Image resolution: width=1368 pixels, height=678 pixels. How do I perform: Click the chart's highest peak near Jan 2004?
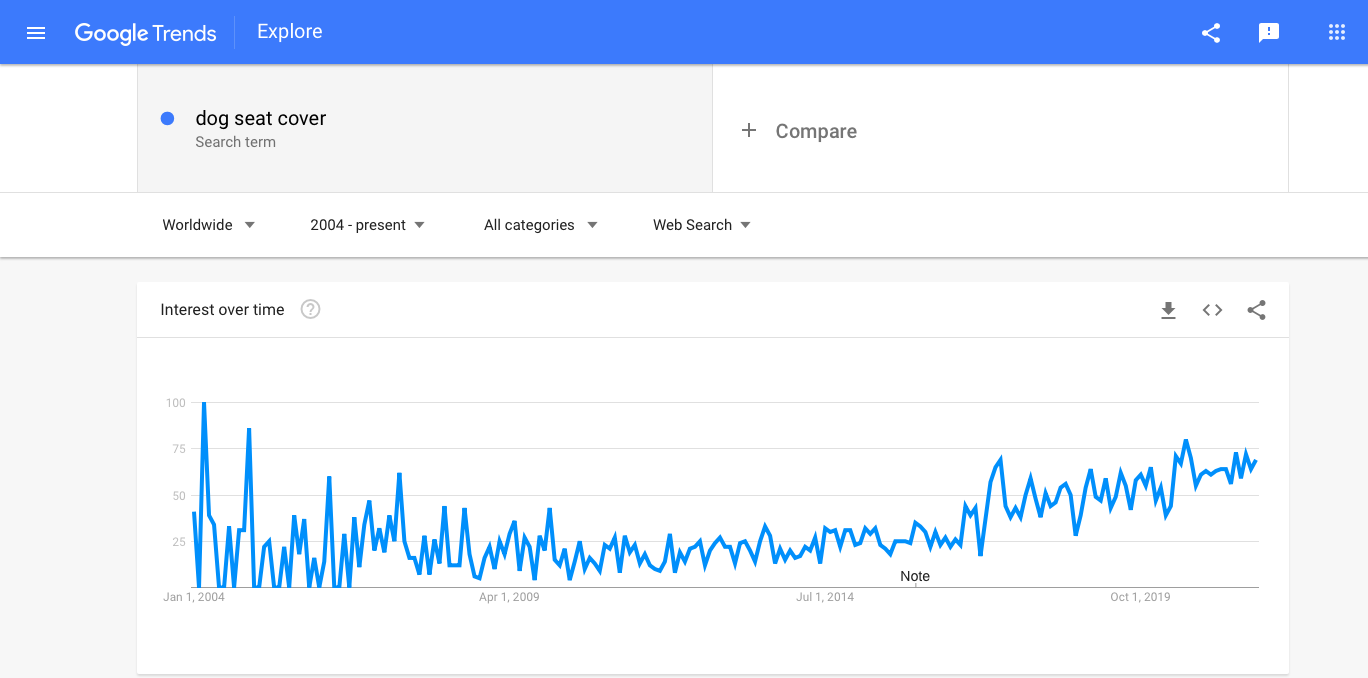203,403
